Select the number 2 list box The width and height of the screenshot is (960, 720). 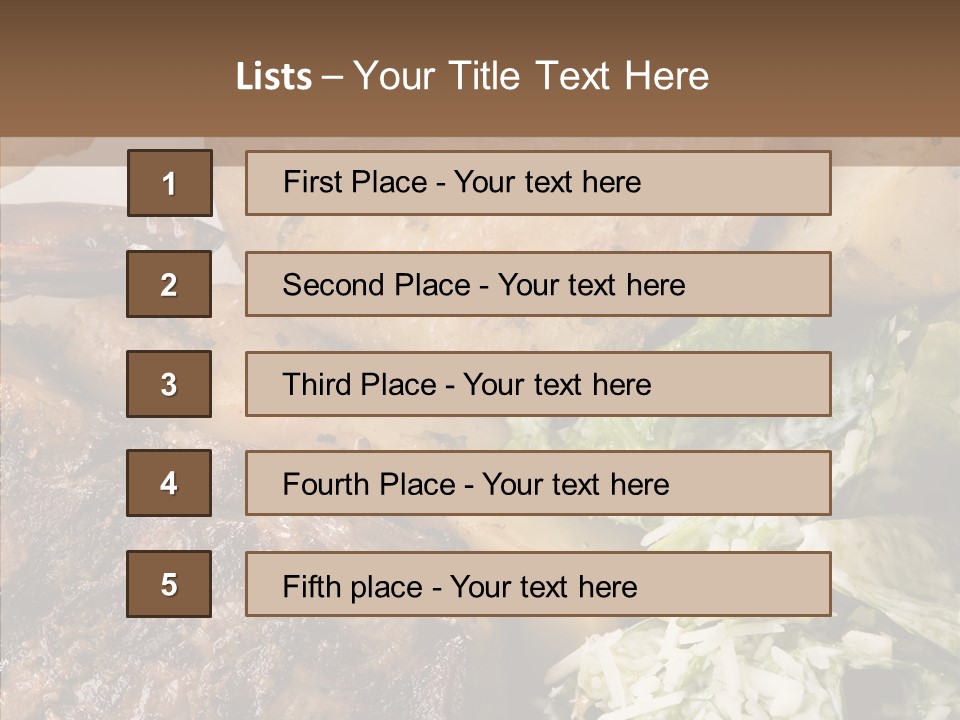click(169, 284)
